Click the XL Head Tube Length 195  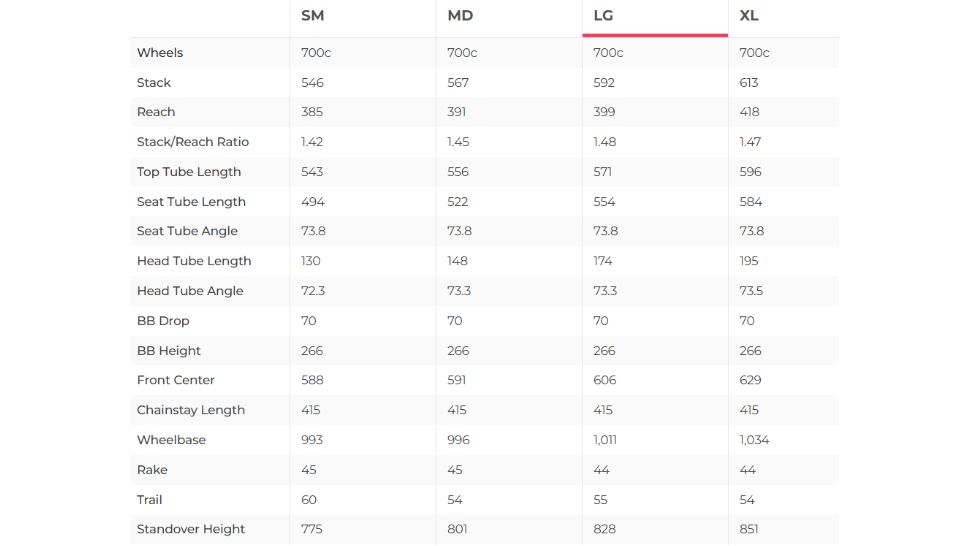750,261
